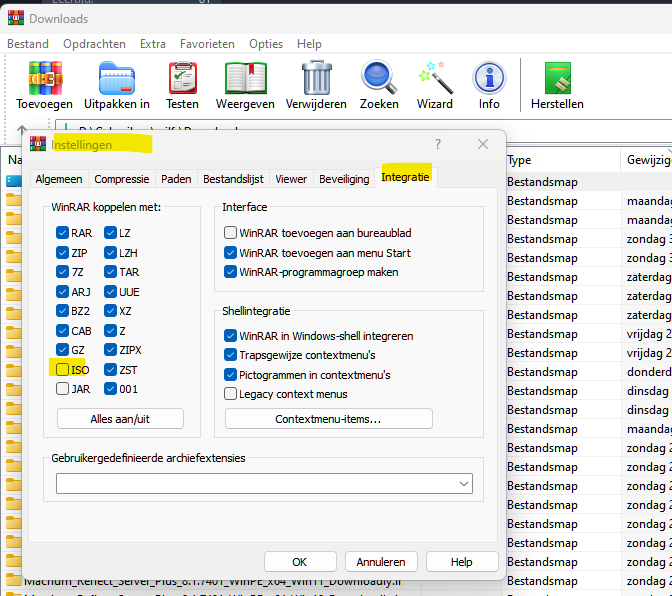
Task: Click the Testen checklist icon
Action: tap(182, 79)
